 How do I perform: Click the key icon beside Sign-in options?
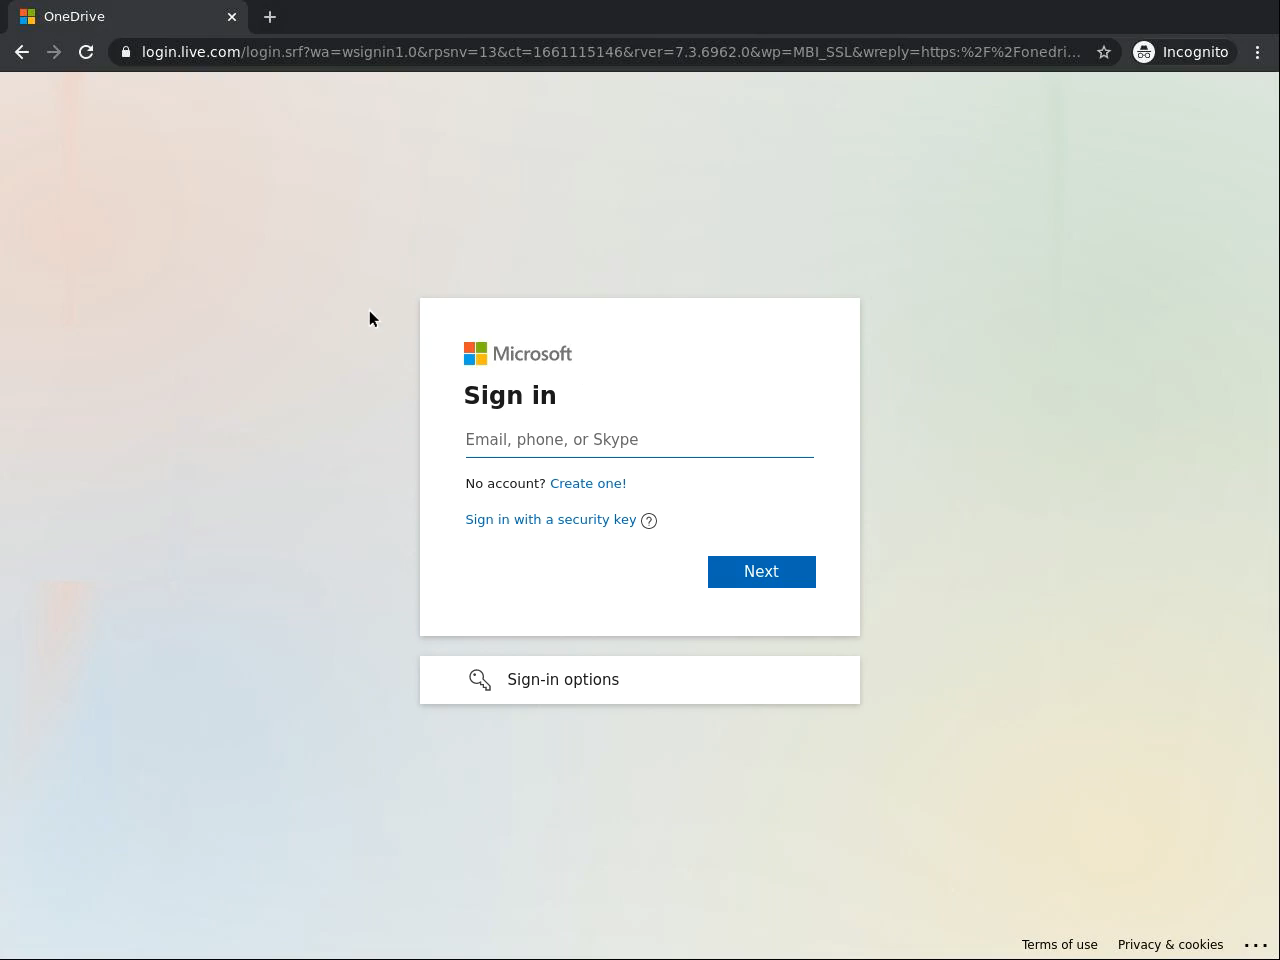[480, 680]
